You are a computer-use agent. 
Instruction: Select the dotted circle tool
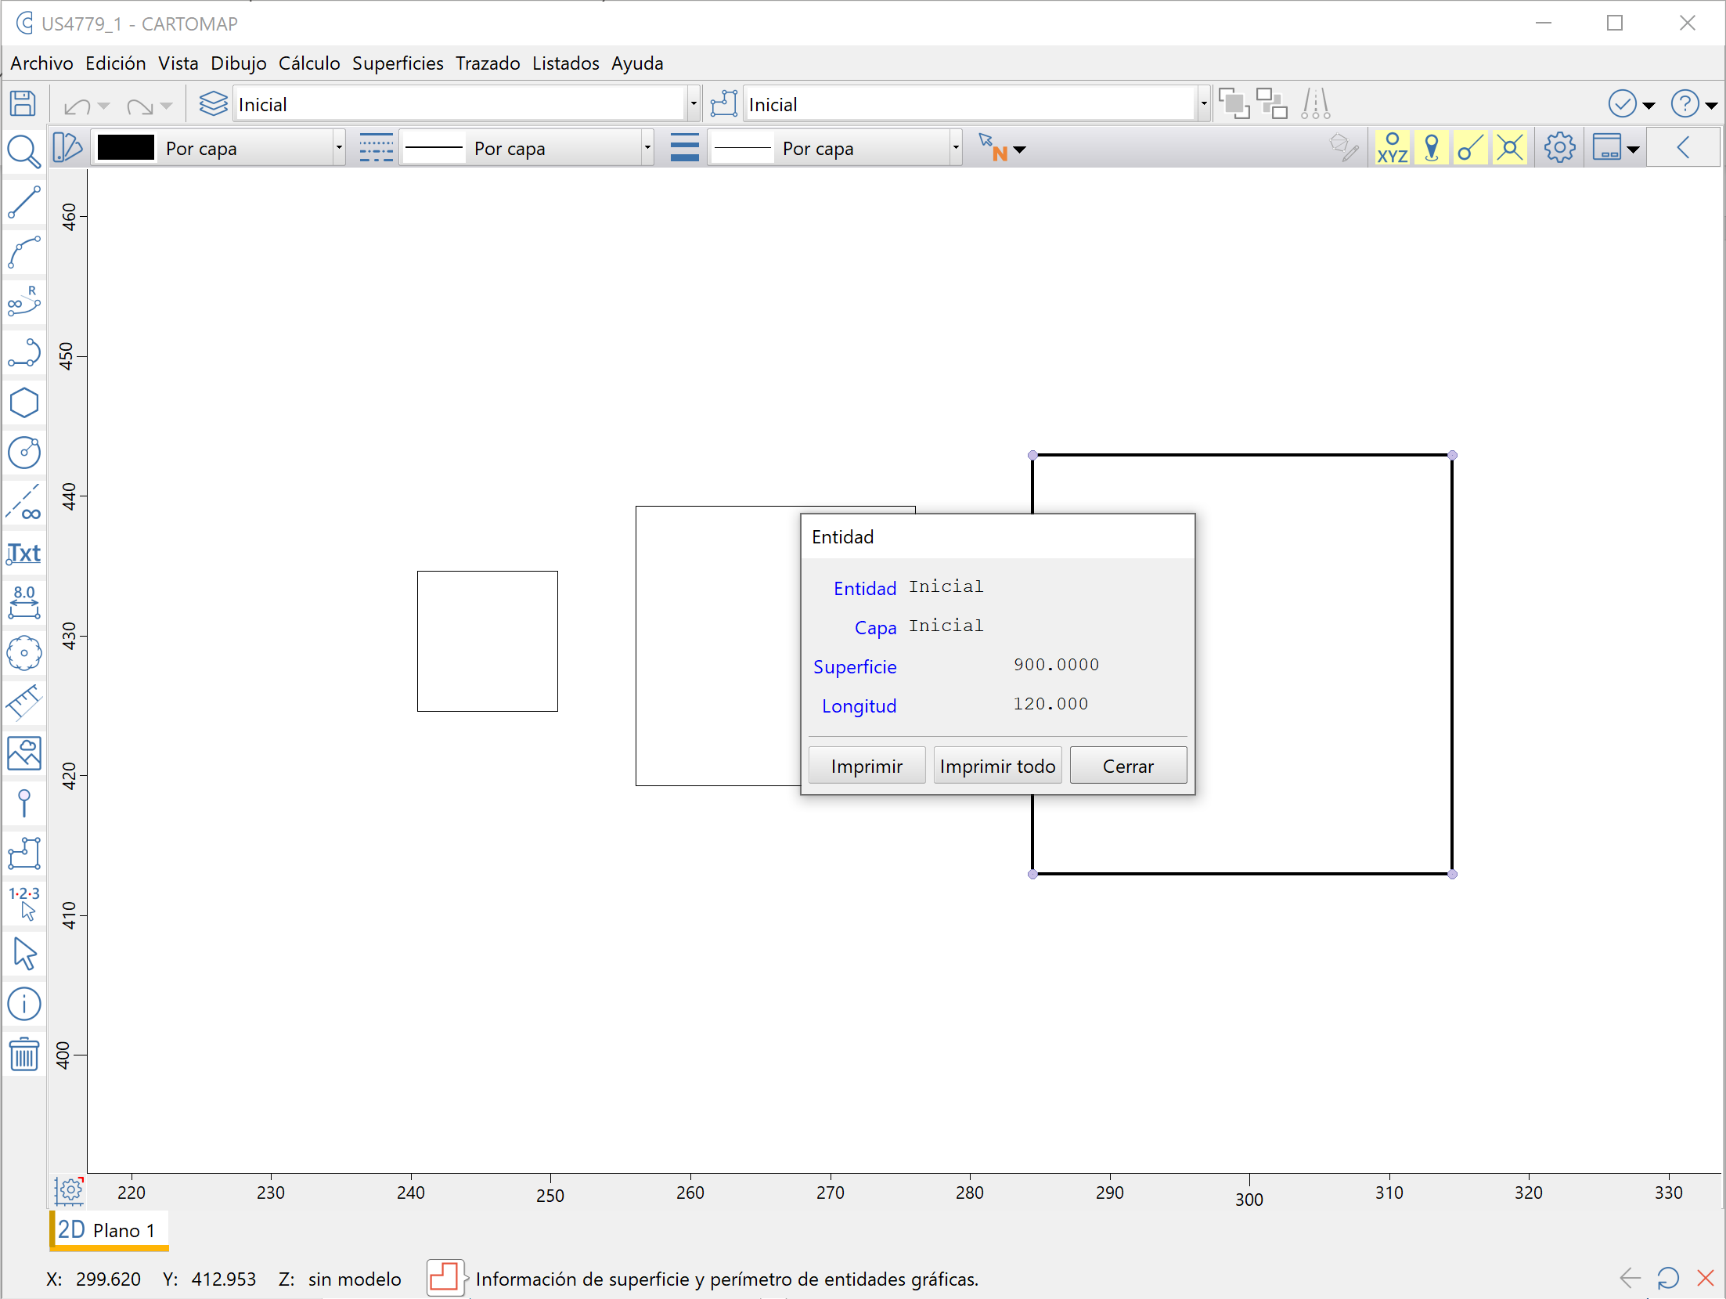coord(24,653)
